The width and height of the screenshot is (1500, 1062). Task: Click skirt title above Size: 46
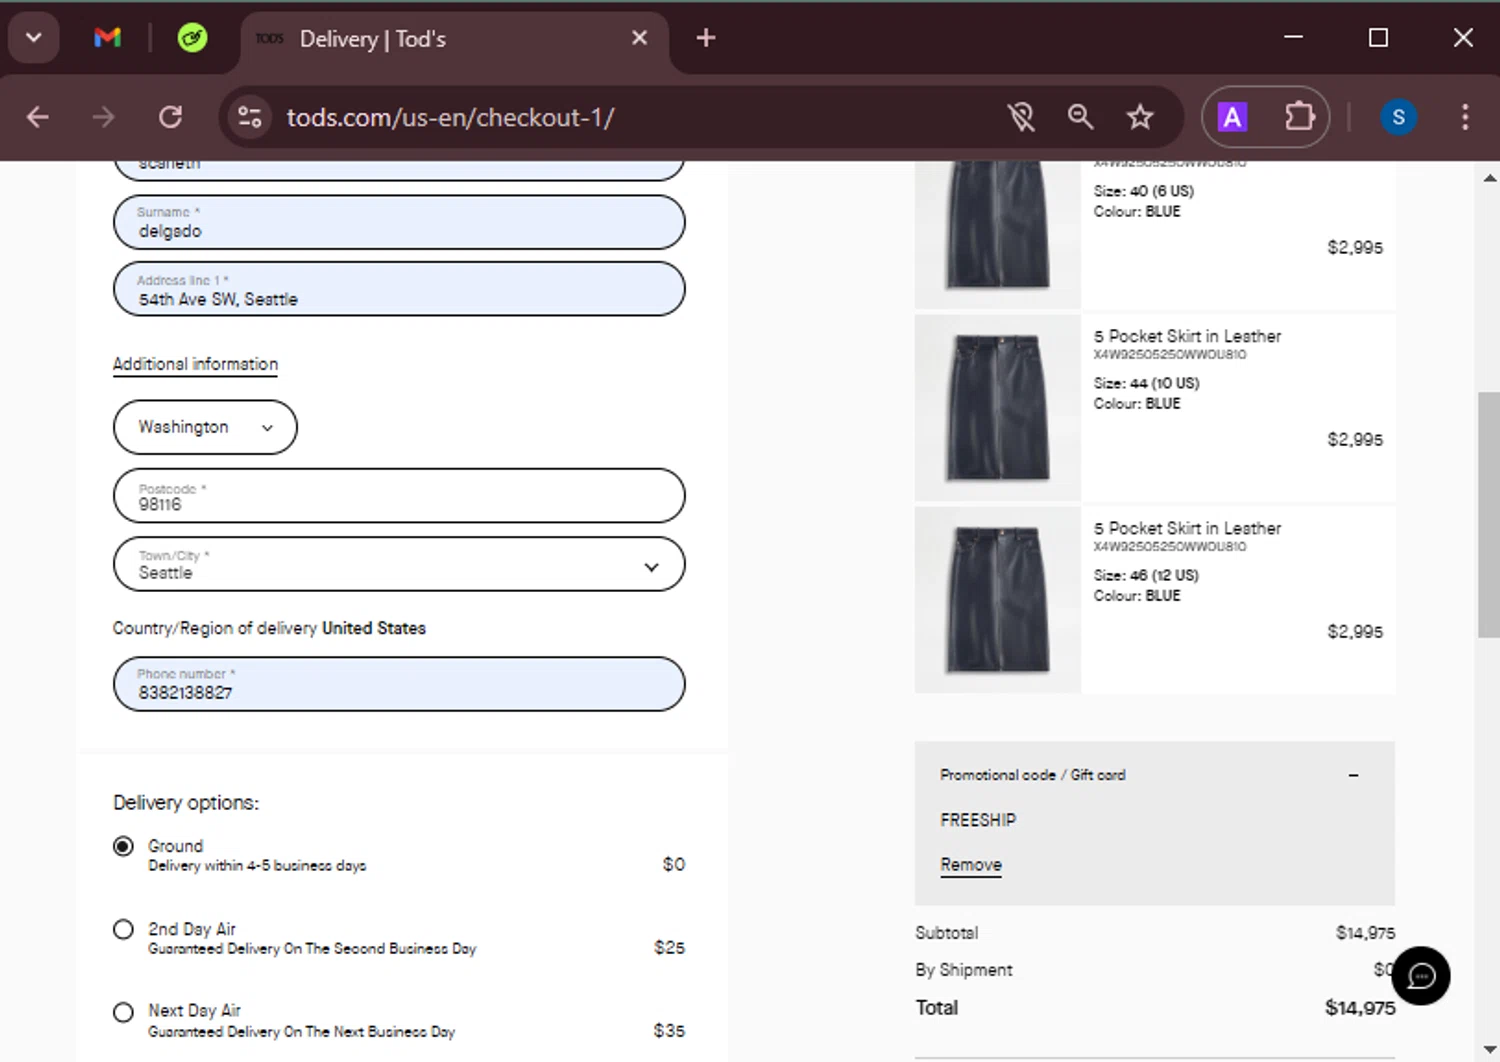click(x=1187, y=528)
